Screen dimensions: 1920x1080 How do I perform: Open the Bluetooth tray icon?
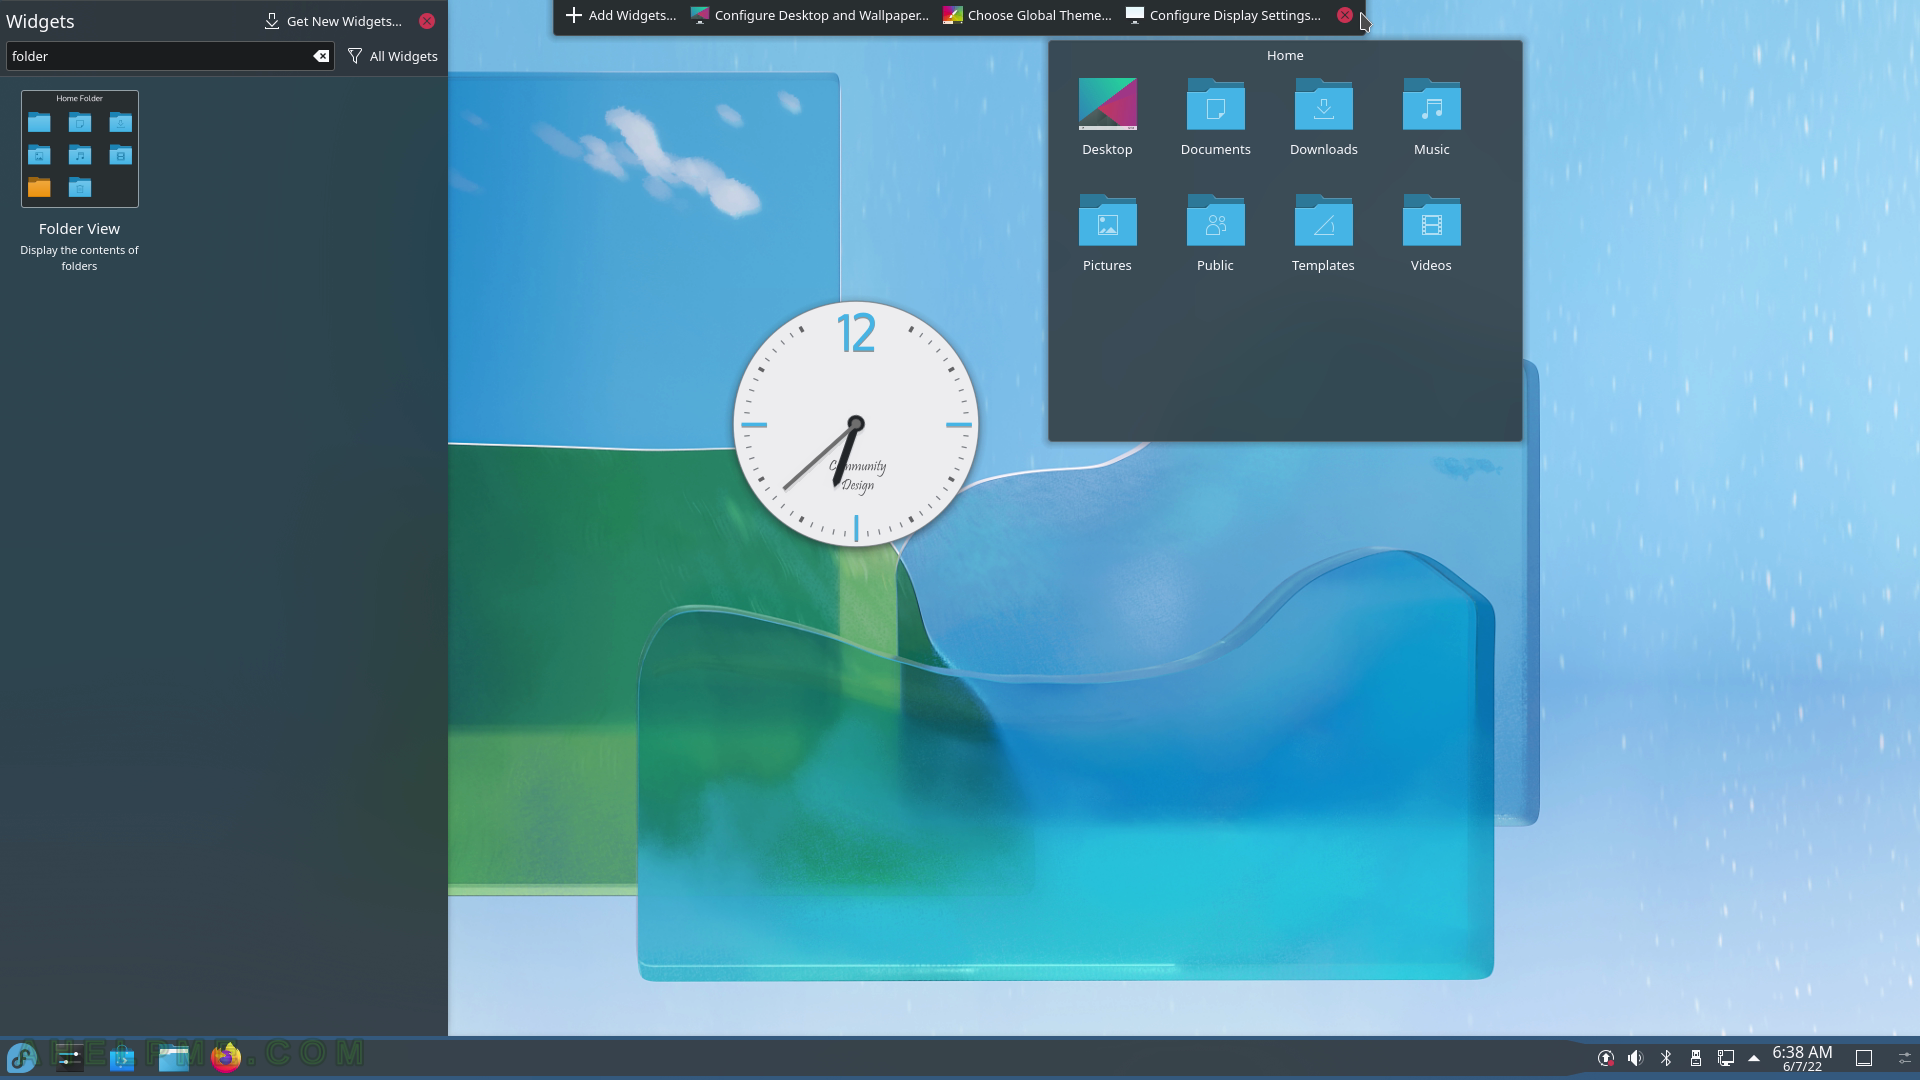pyautogui.click(x=1666, y=1058)
